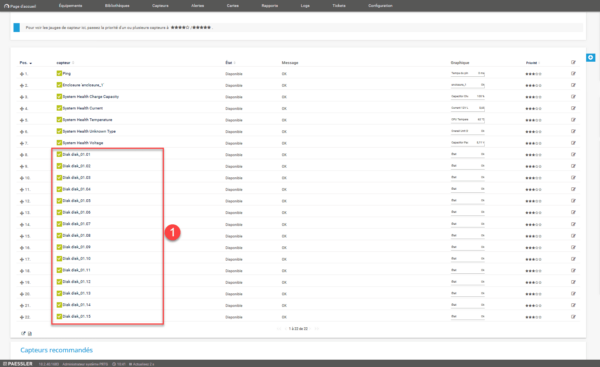This screenshot has height=367, width=600.
Task: Click green status icon of Disk disk_01.03
Action: click(x=59, y=178)
